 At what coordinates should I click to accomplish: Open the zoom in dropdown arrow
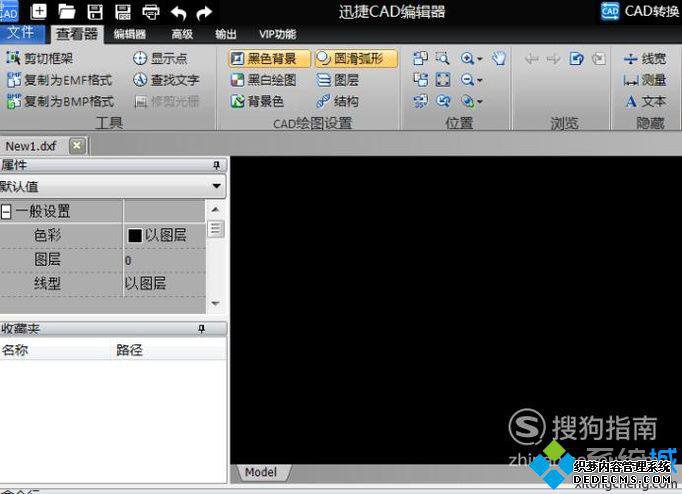[480, 59]
